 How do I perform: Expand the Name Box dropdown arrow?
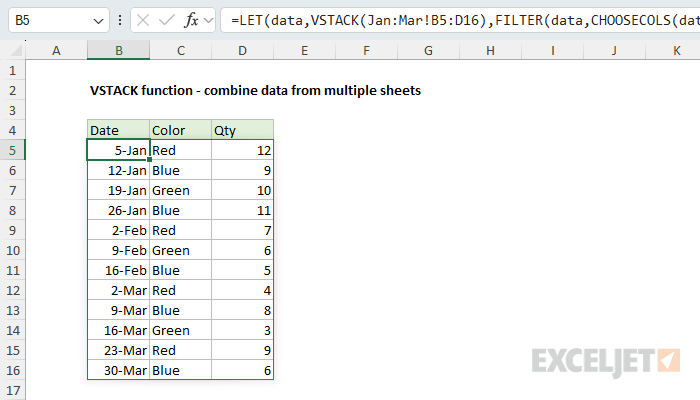[98, 21]
